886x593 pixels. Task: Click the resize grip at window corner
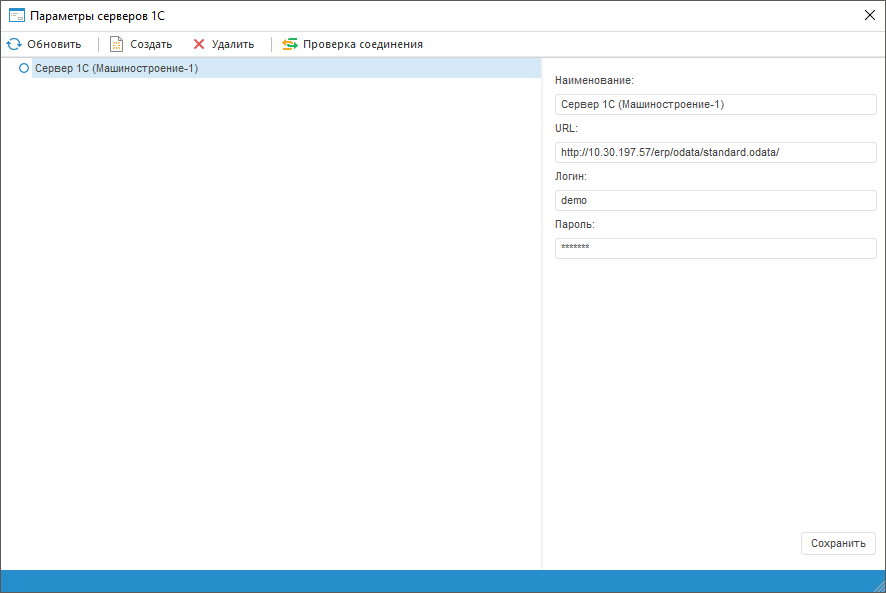point(879,587)
